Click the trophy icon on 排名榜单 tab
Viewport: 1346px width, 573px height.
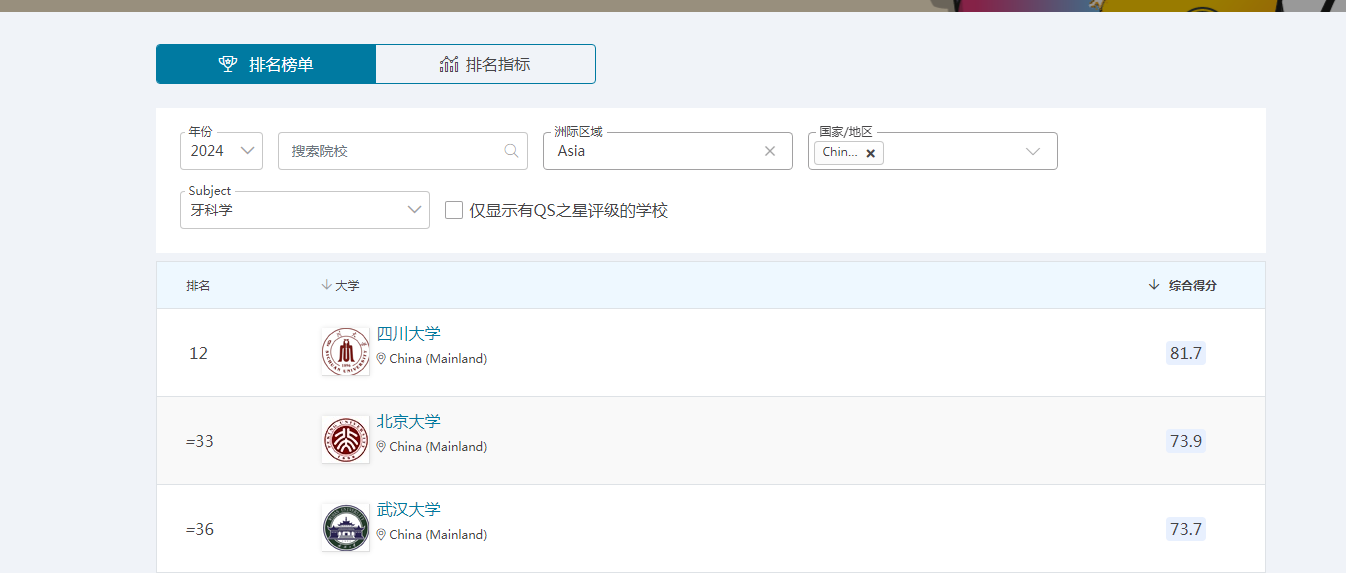pos(228,64)
